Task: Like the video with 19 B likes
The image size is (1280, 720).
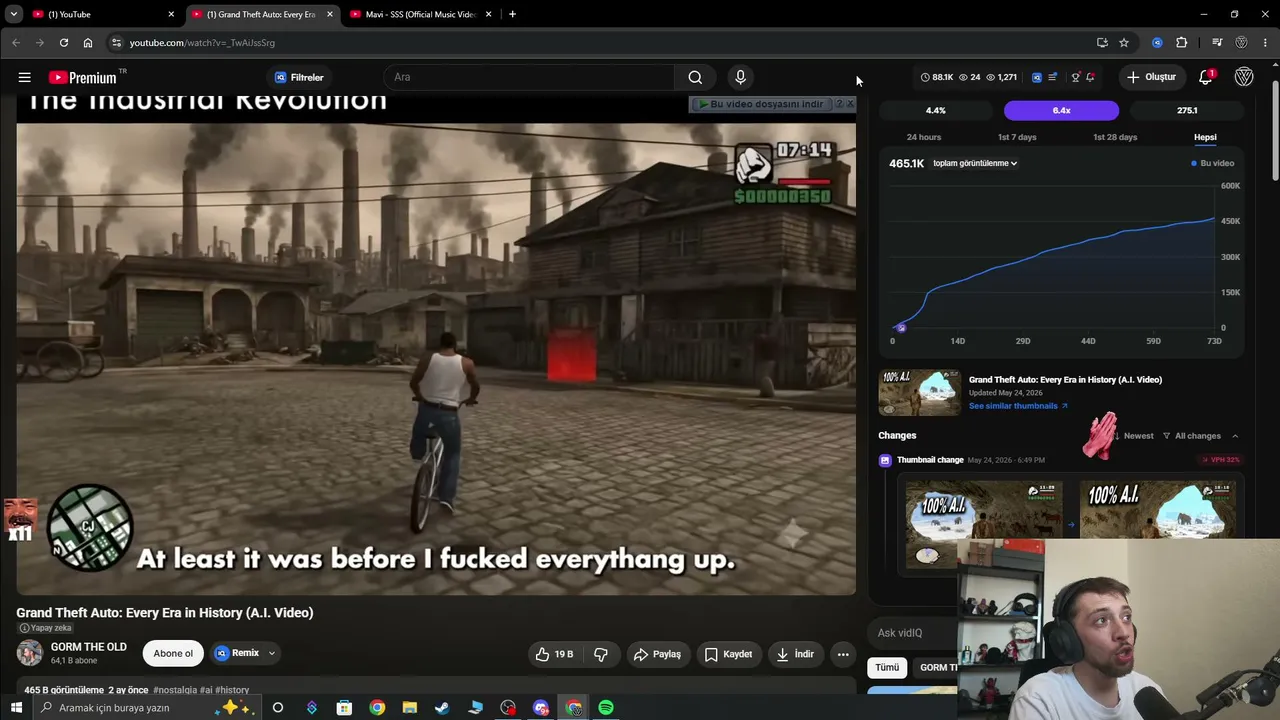Action: (554, 654)
